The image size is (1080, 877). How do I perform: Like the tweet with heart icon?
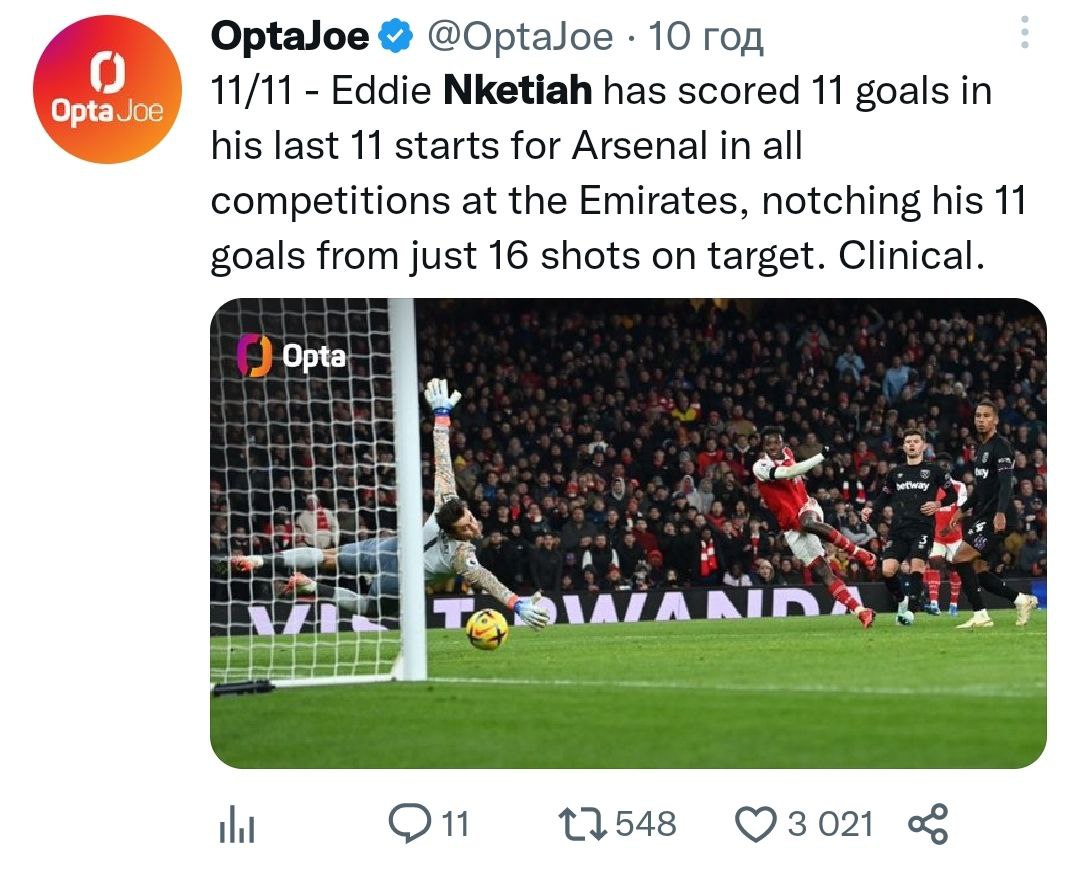(756, 825)
